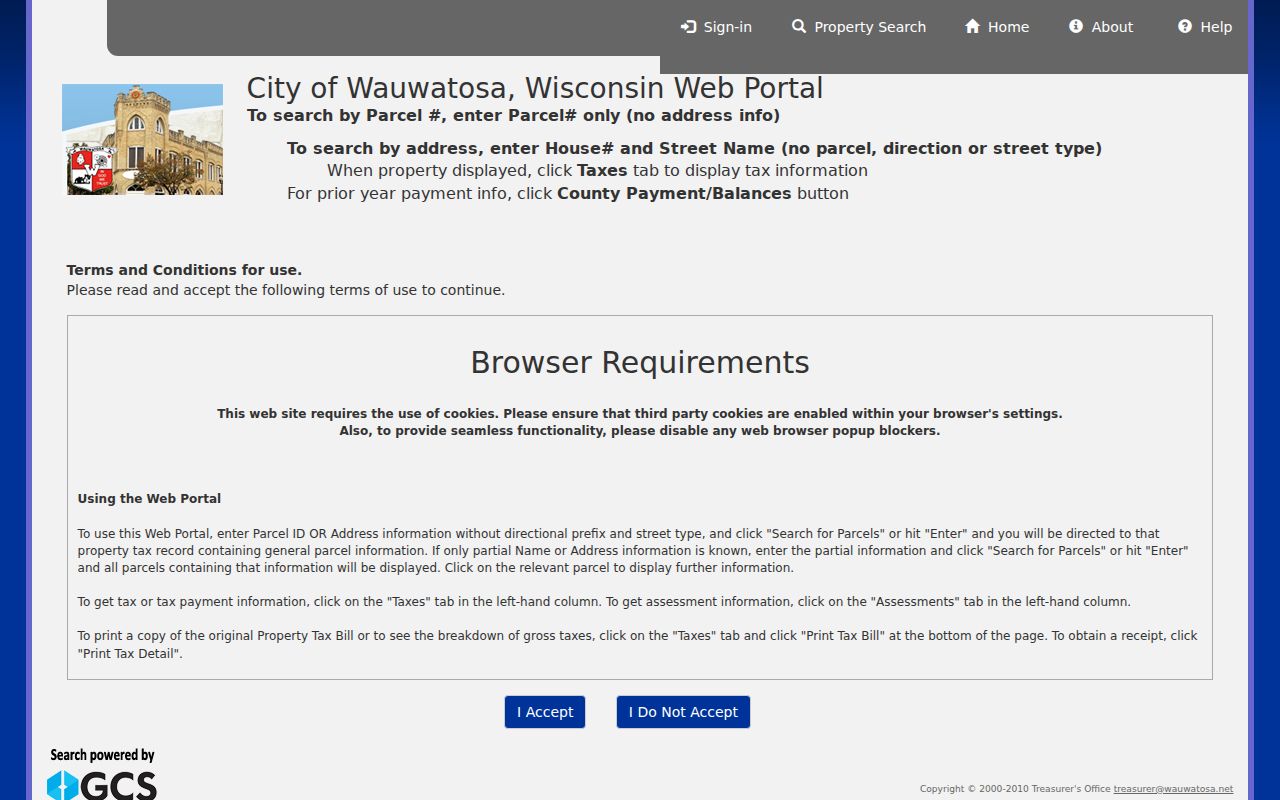Accept the terms with I Accept
Screen dimensions: 1280x800
[x=545, y=712]
